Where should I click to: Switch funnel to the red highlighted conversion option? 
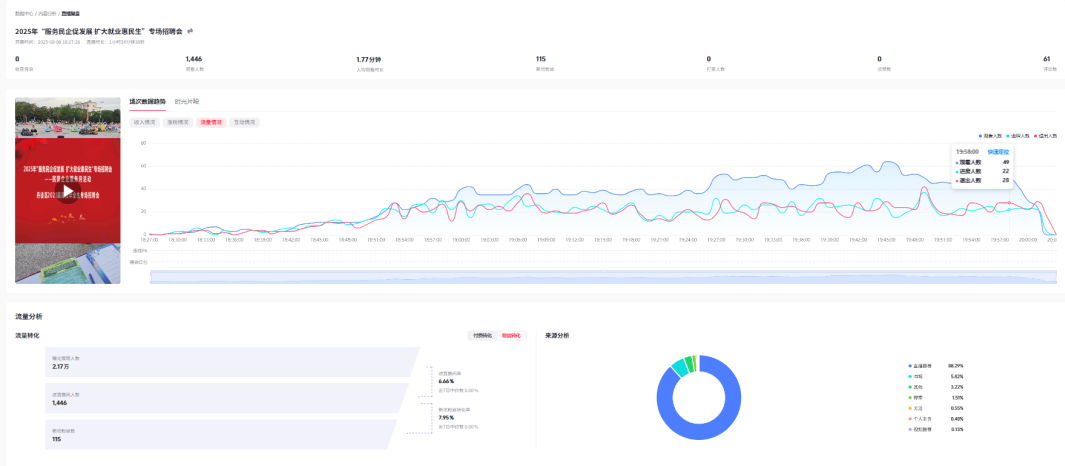pyautogui.click(x=511, y=336)
